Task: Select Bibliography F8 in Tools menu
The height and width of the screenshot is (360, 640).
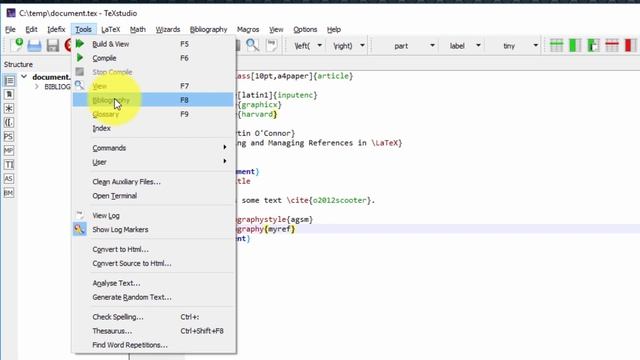Action: [153, 100]
